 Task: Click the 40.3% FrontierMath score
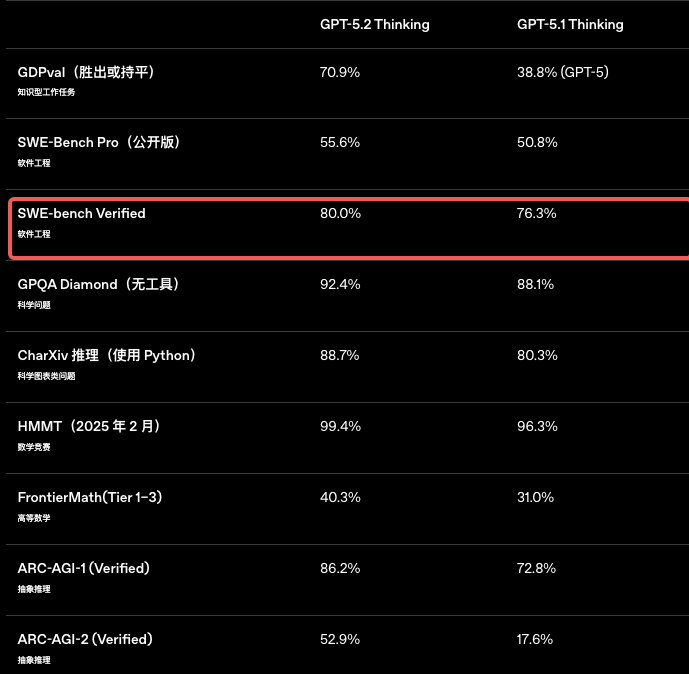(340, 497)
